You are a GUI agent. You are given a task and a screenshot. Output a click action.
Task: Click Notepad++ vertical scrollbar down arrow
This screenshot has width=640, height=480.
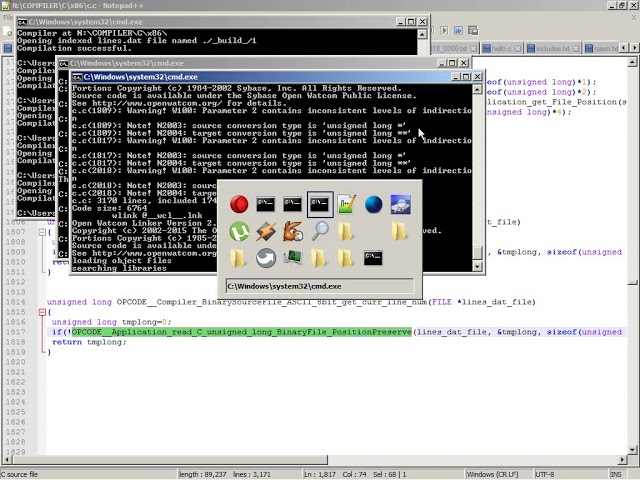tap(632, 450)
